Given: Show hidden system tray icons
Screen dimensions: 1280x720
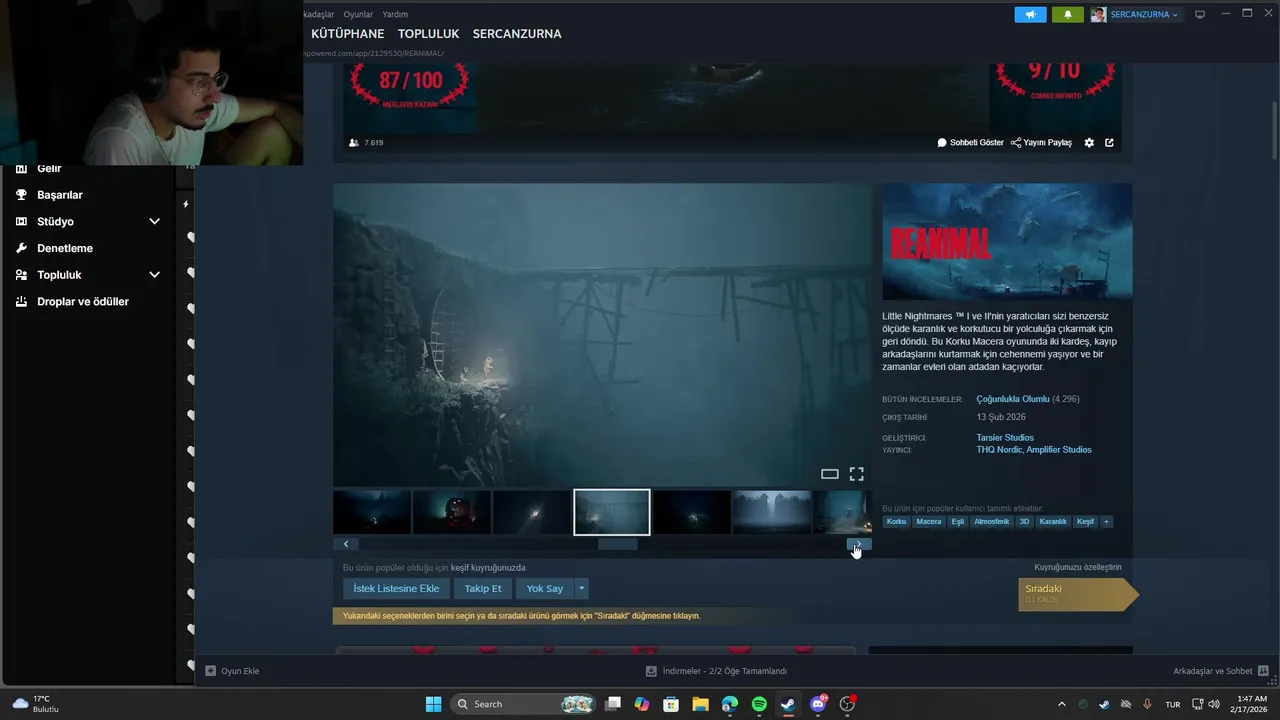Looking at the screenshot, I should tap(1061, 704).
